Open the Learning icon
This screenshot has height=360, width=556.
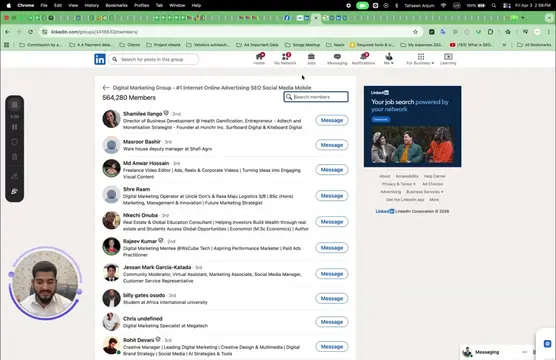448,59
